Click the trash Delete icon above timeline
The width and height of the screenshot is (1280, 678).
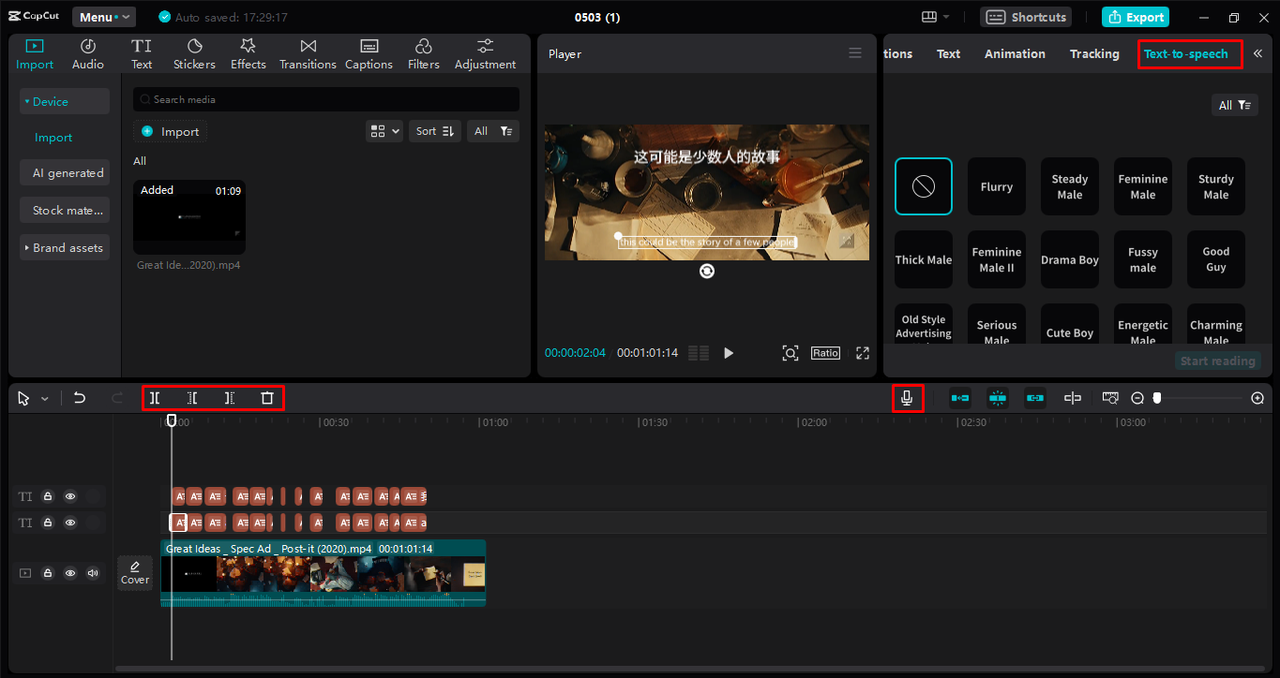point(267,398)
